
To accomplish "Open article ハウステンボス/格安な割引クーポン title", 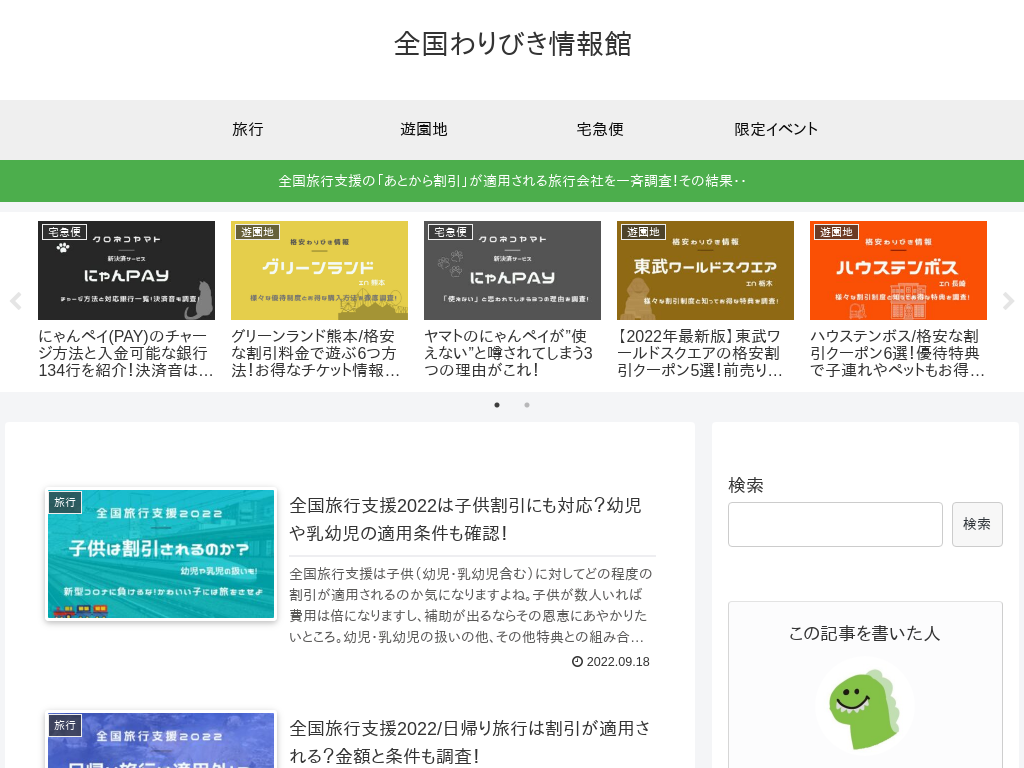I will point(898,353).
